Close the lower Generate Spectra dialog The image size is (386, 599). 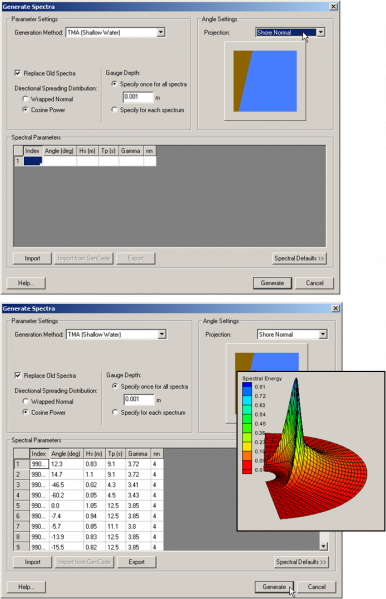click(x=336, y=308)
